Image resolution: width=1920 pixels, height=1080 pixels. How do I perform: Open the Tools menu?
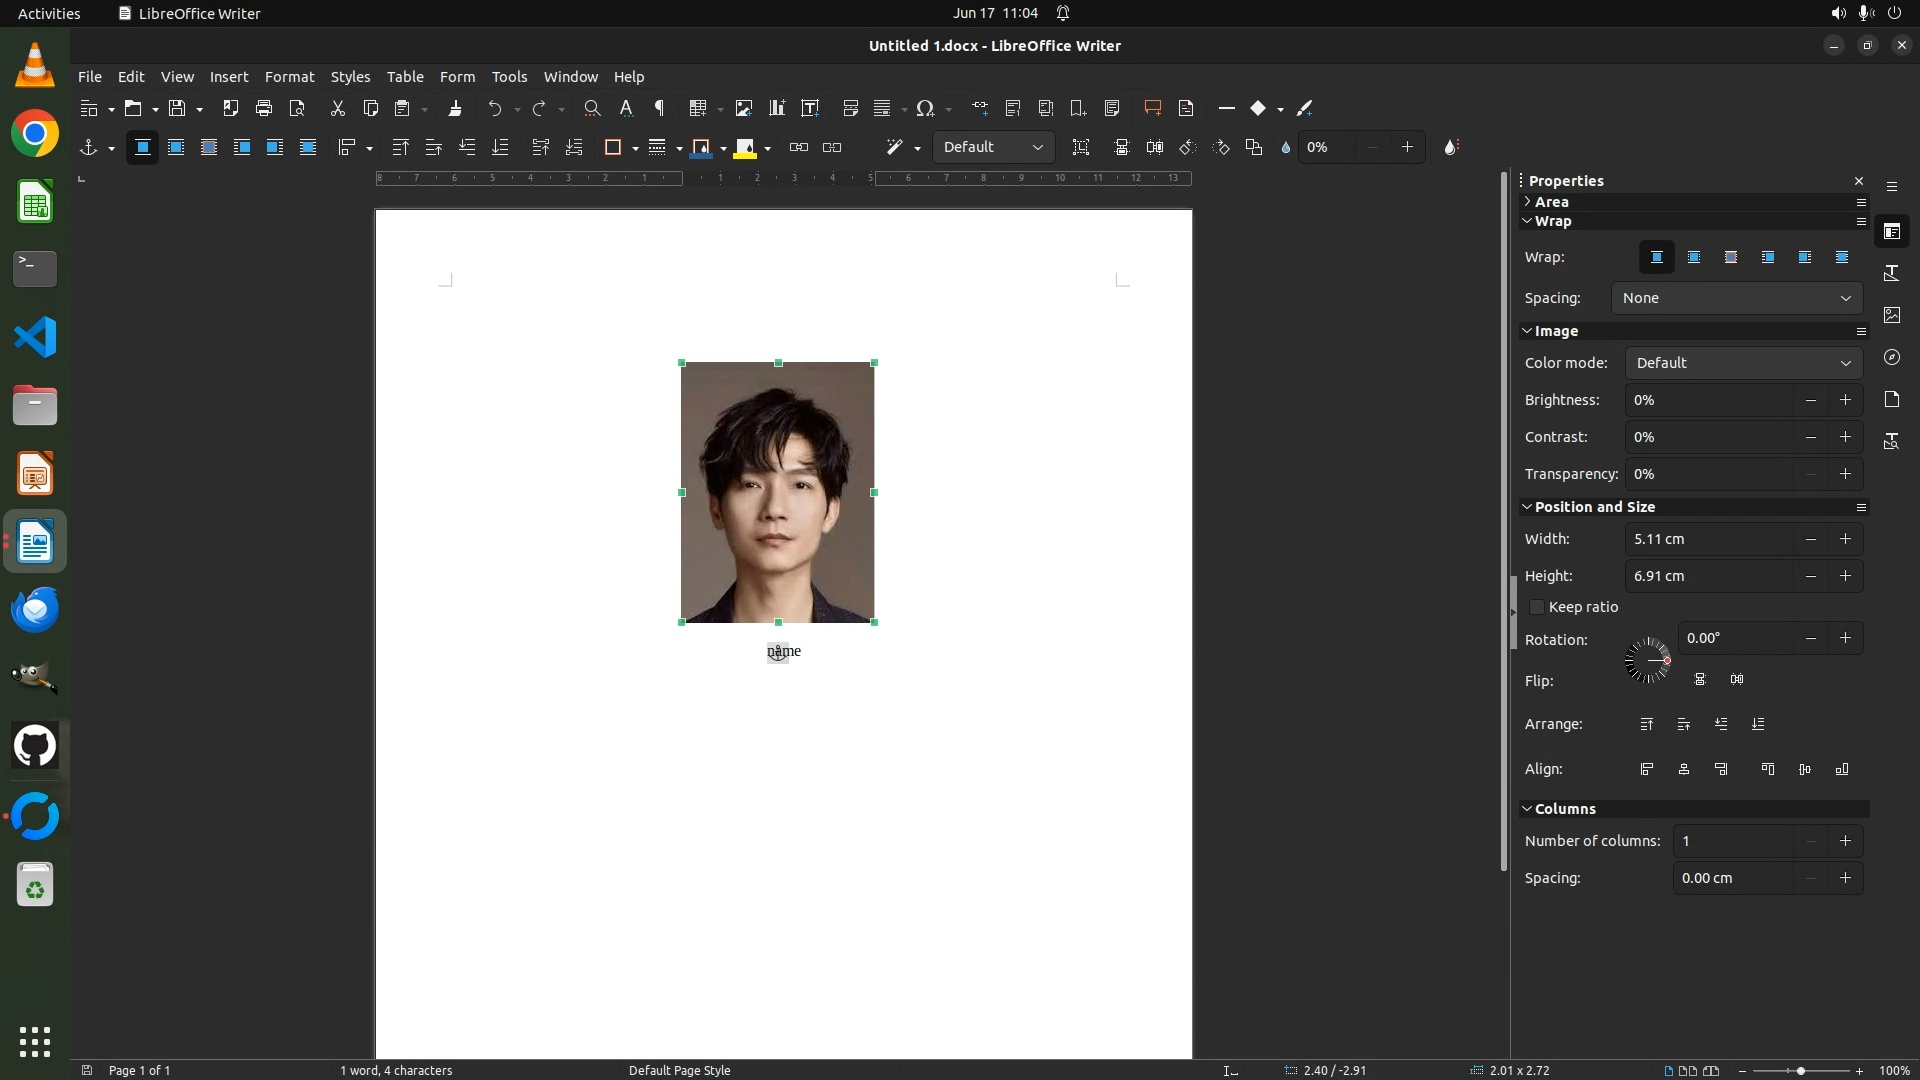click(x=509, y=77)
